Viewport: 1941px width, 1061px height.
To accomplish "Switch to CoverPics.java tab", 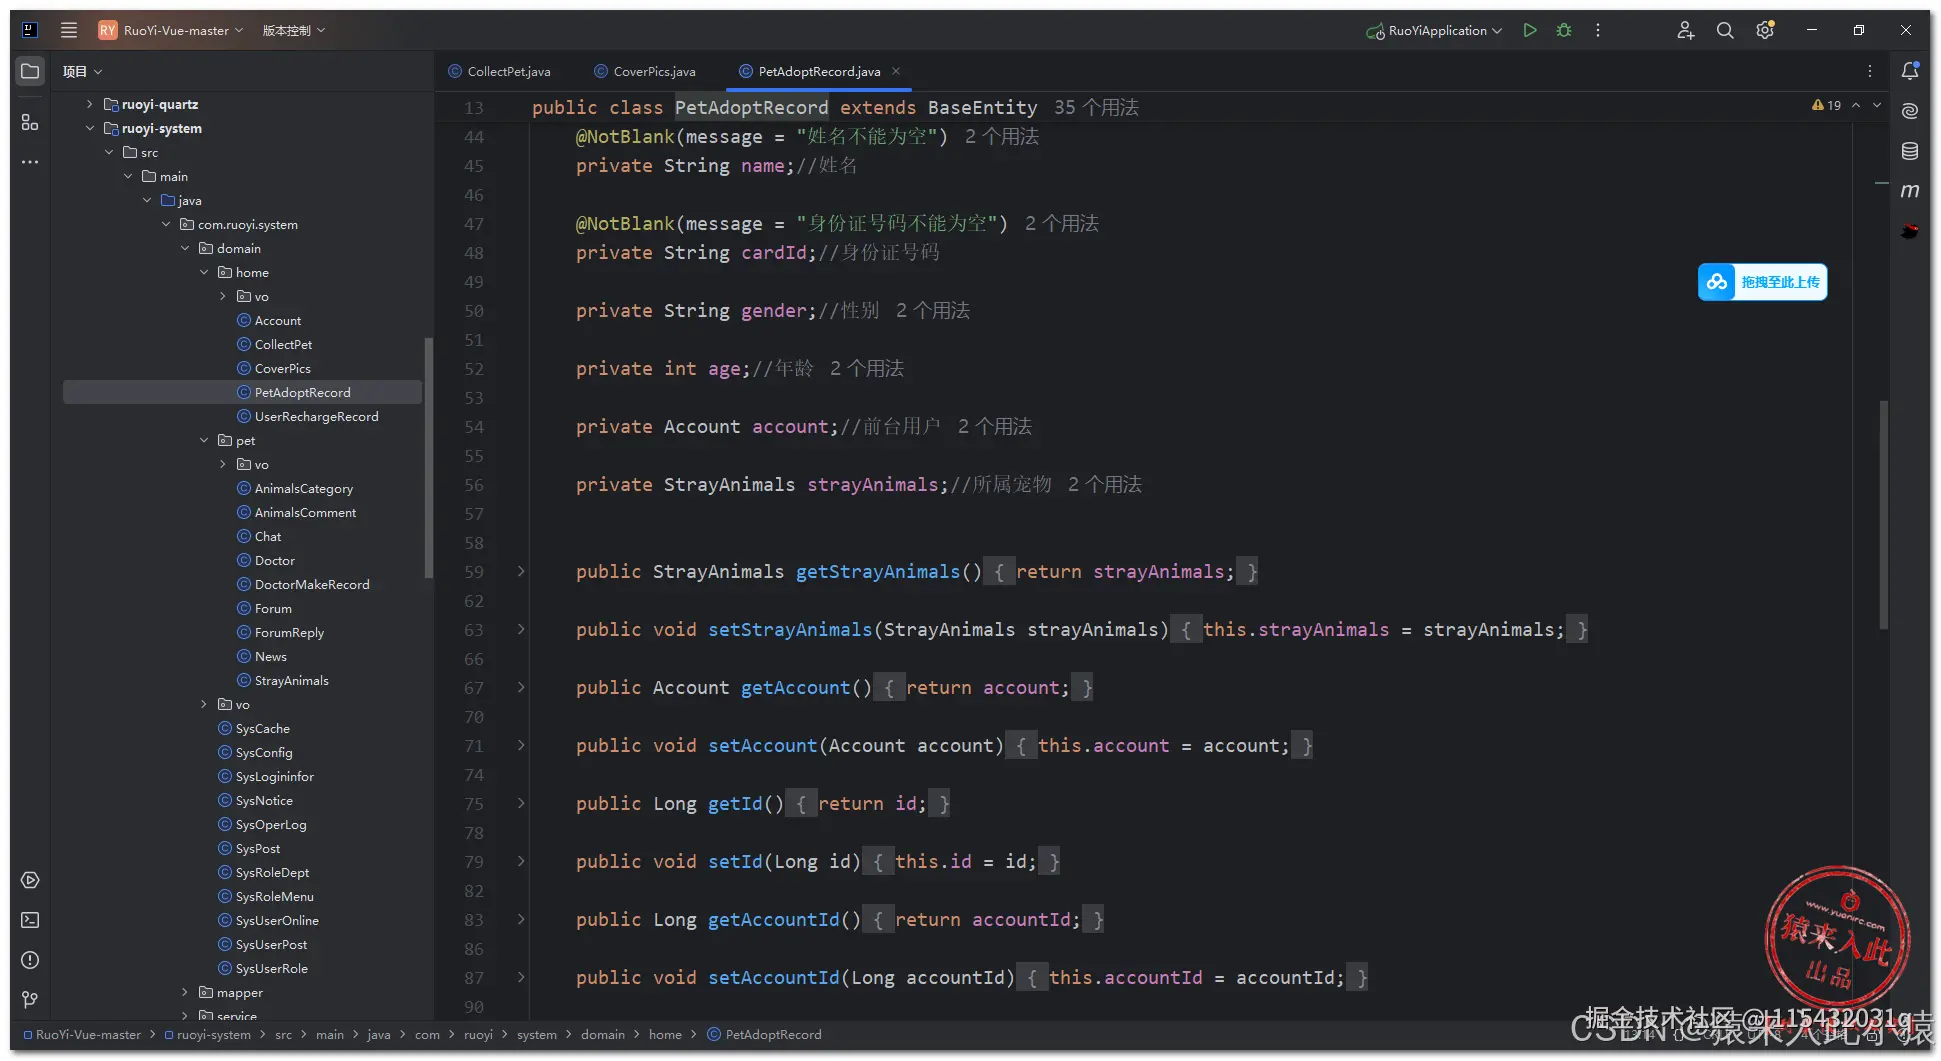I will click(x=645, y=71).
